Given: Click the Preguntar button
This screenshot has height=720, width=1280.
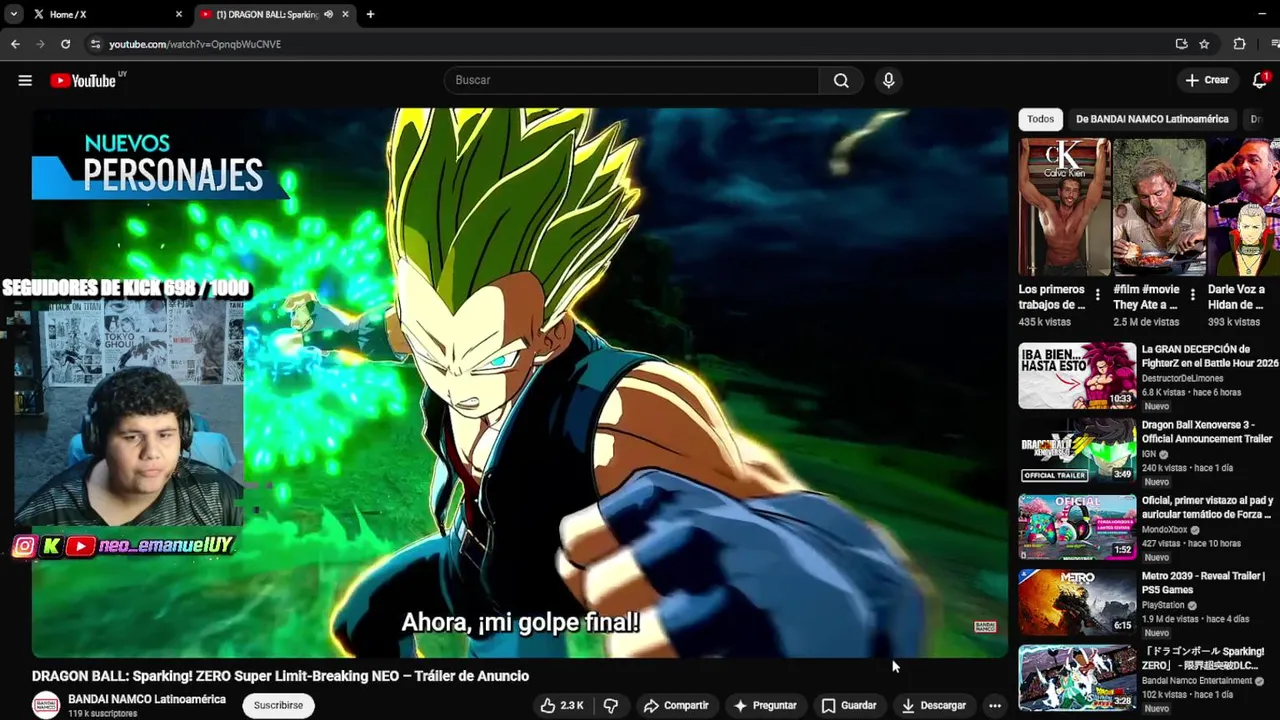Looking at the screenshot, I should (765, 705).
